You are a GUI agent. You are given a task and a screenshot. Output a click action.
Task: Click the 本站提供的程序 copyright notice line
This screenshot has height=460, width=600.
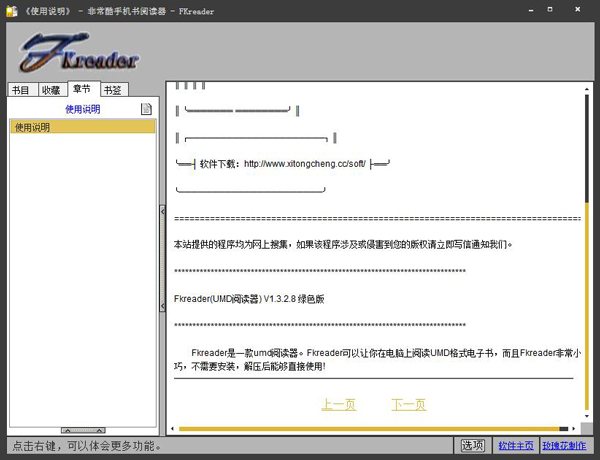tap(343, 244)
